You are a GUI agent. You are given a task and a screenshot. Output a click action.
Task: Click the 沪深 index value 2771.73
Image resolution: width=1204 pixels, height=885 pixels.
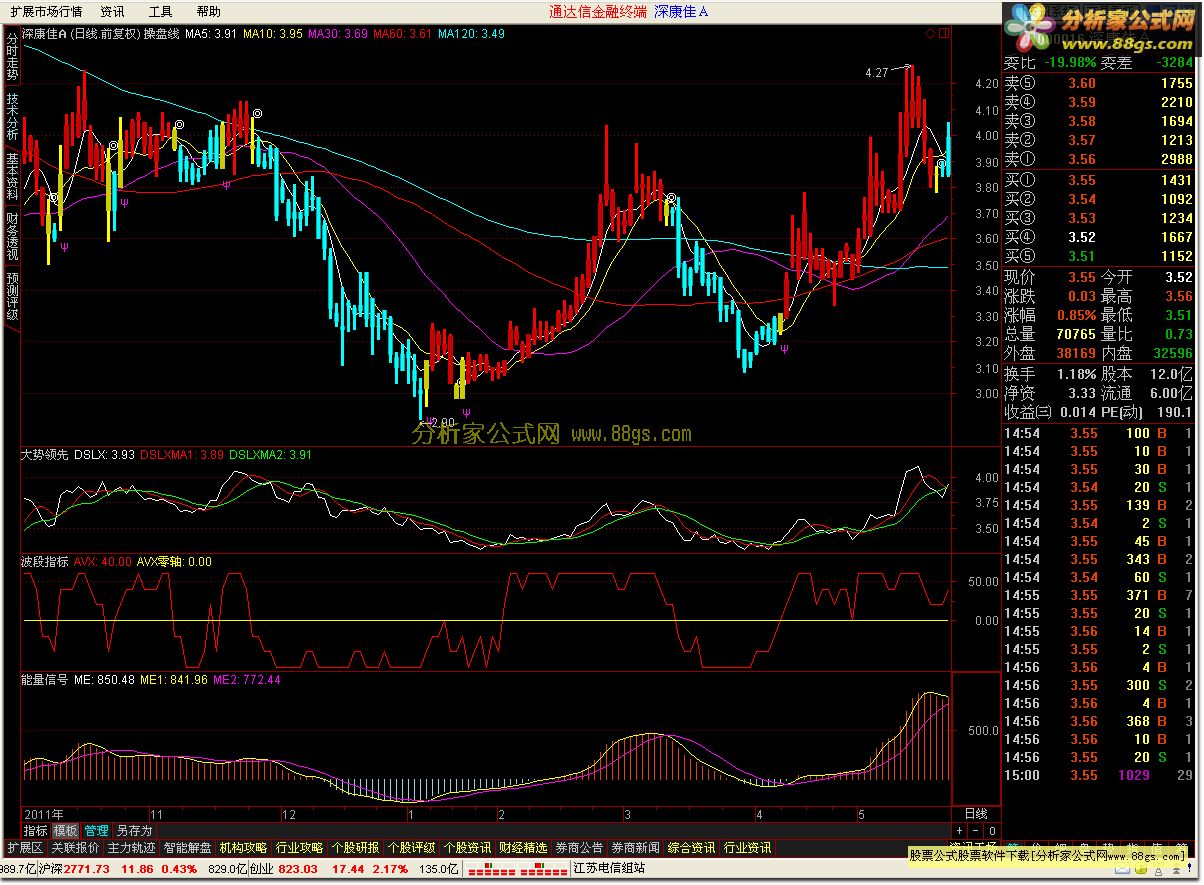(87, 869)
